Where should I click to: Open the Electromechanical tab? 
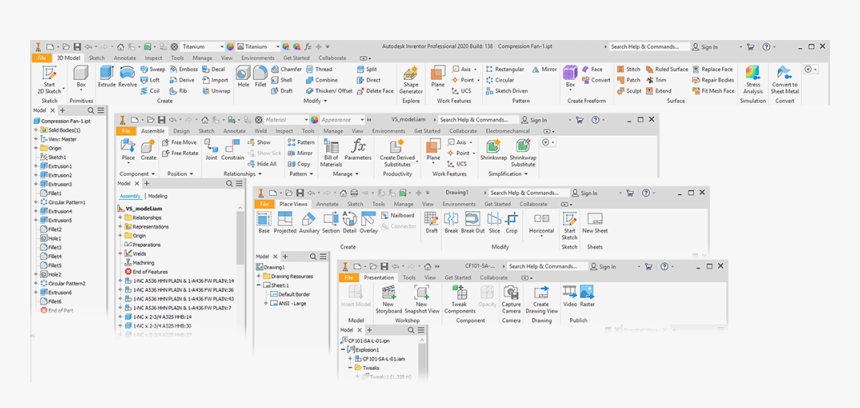click(x=507, y=131)
